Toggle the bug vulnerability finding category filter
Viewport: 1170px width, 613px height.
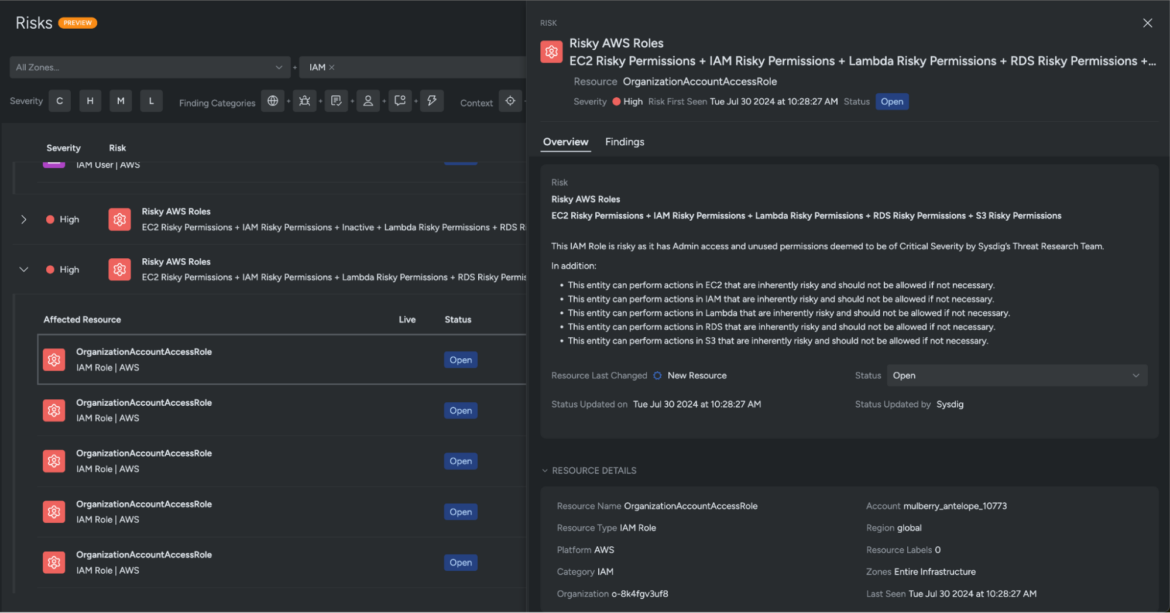pyautogui.click(x=304, y=101)
